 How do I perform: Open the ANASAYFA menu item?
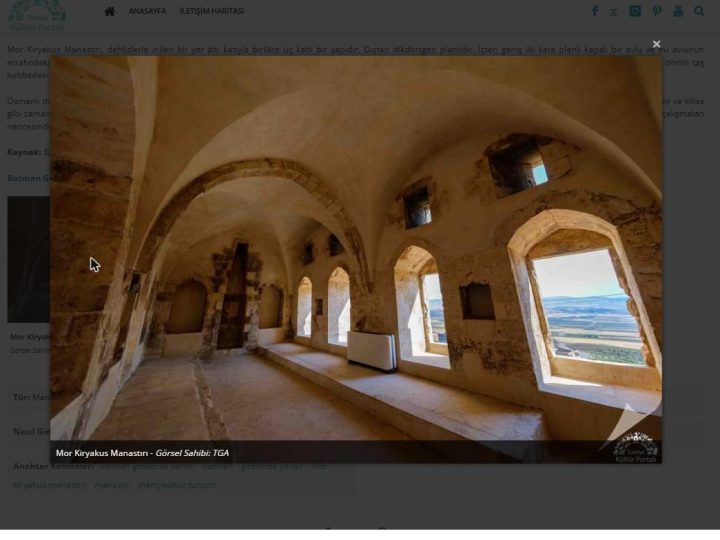click(147, 11)
